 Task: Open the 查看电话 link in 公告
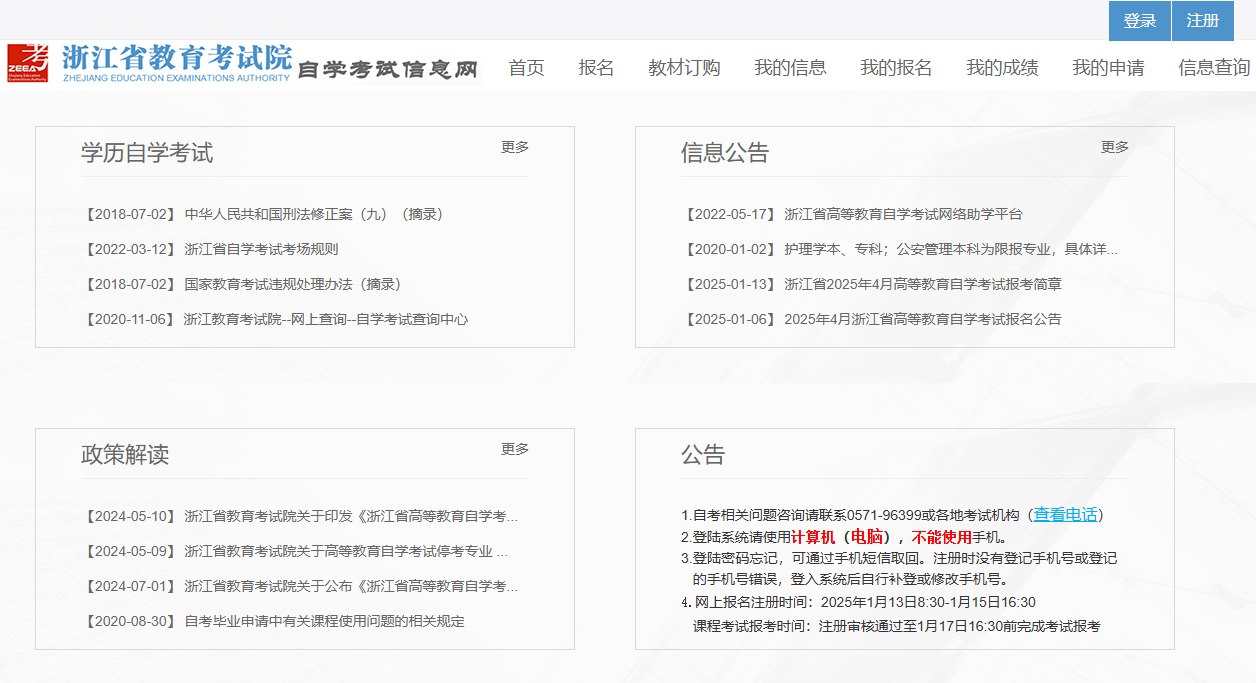coord(1060,513)
